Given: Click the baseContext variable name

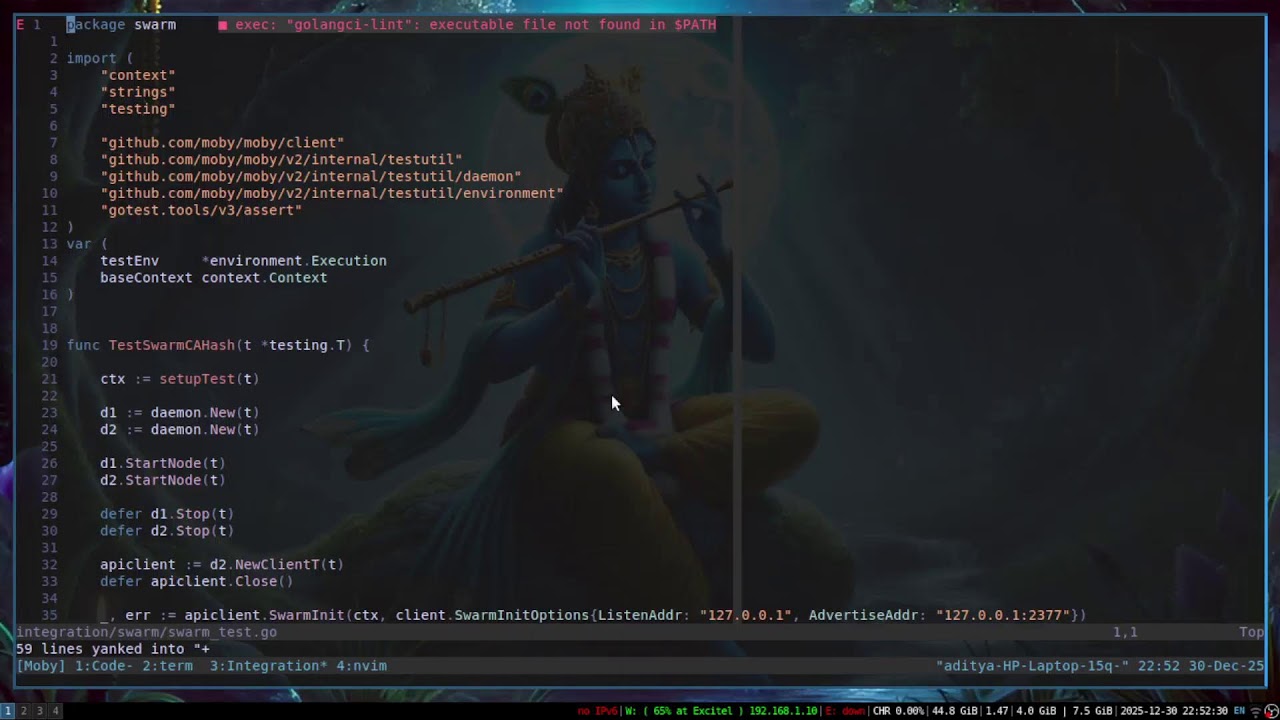Looking at the screenshot, I should (x=146, y=278).
